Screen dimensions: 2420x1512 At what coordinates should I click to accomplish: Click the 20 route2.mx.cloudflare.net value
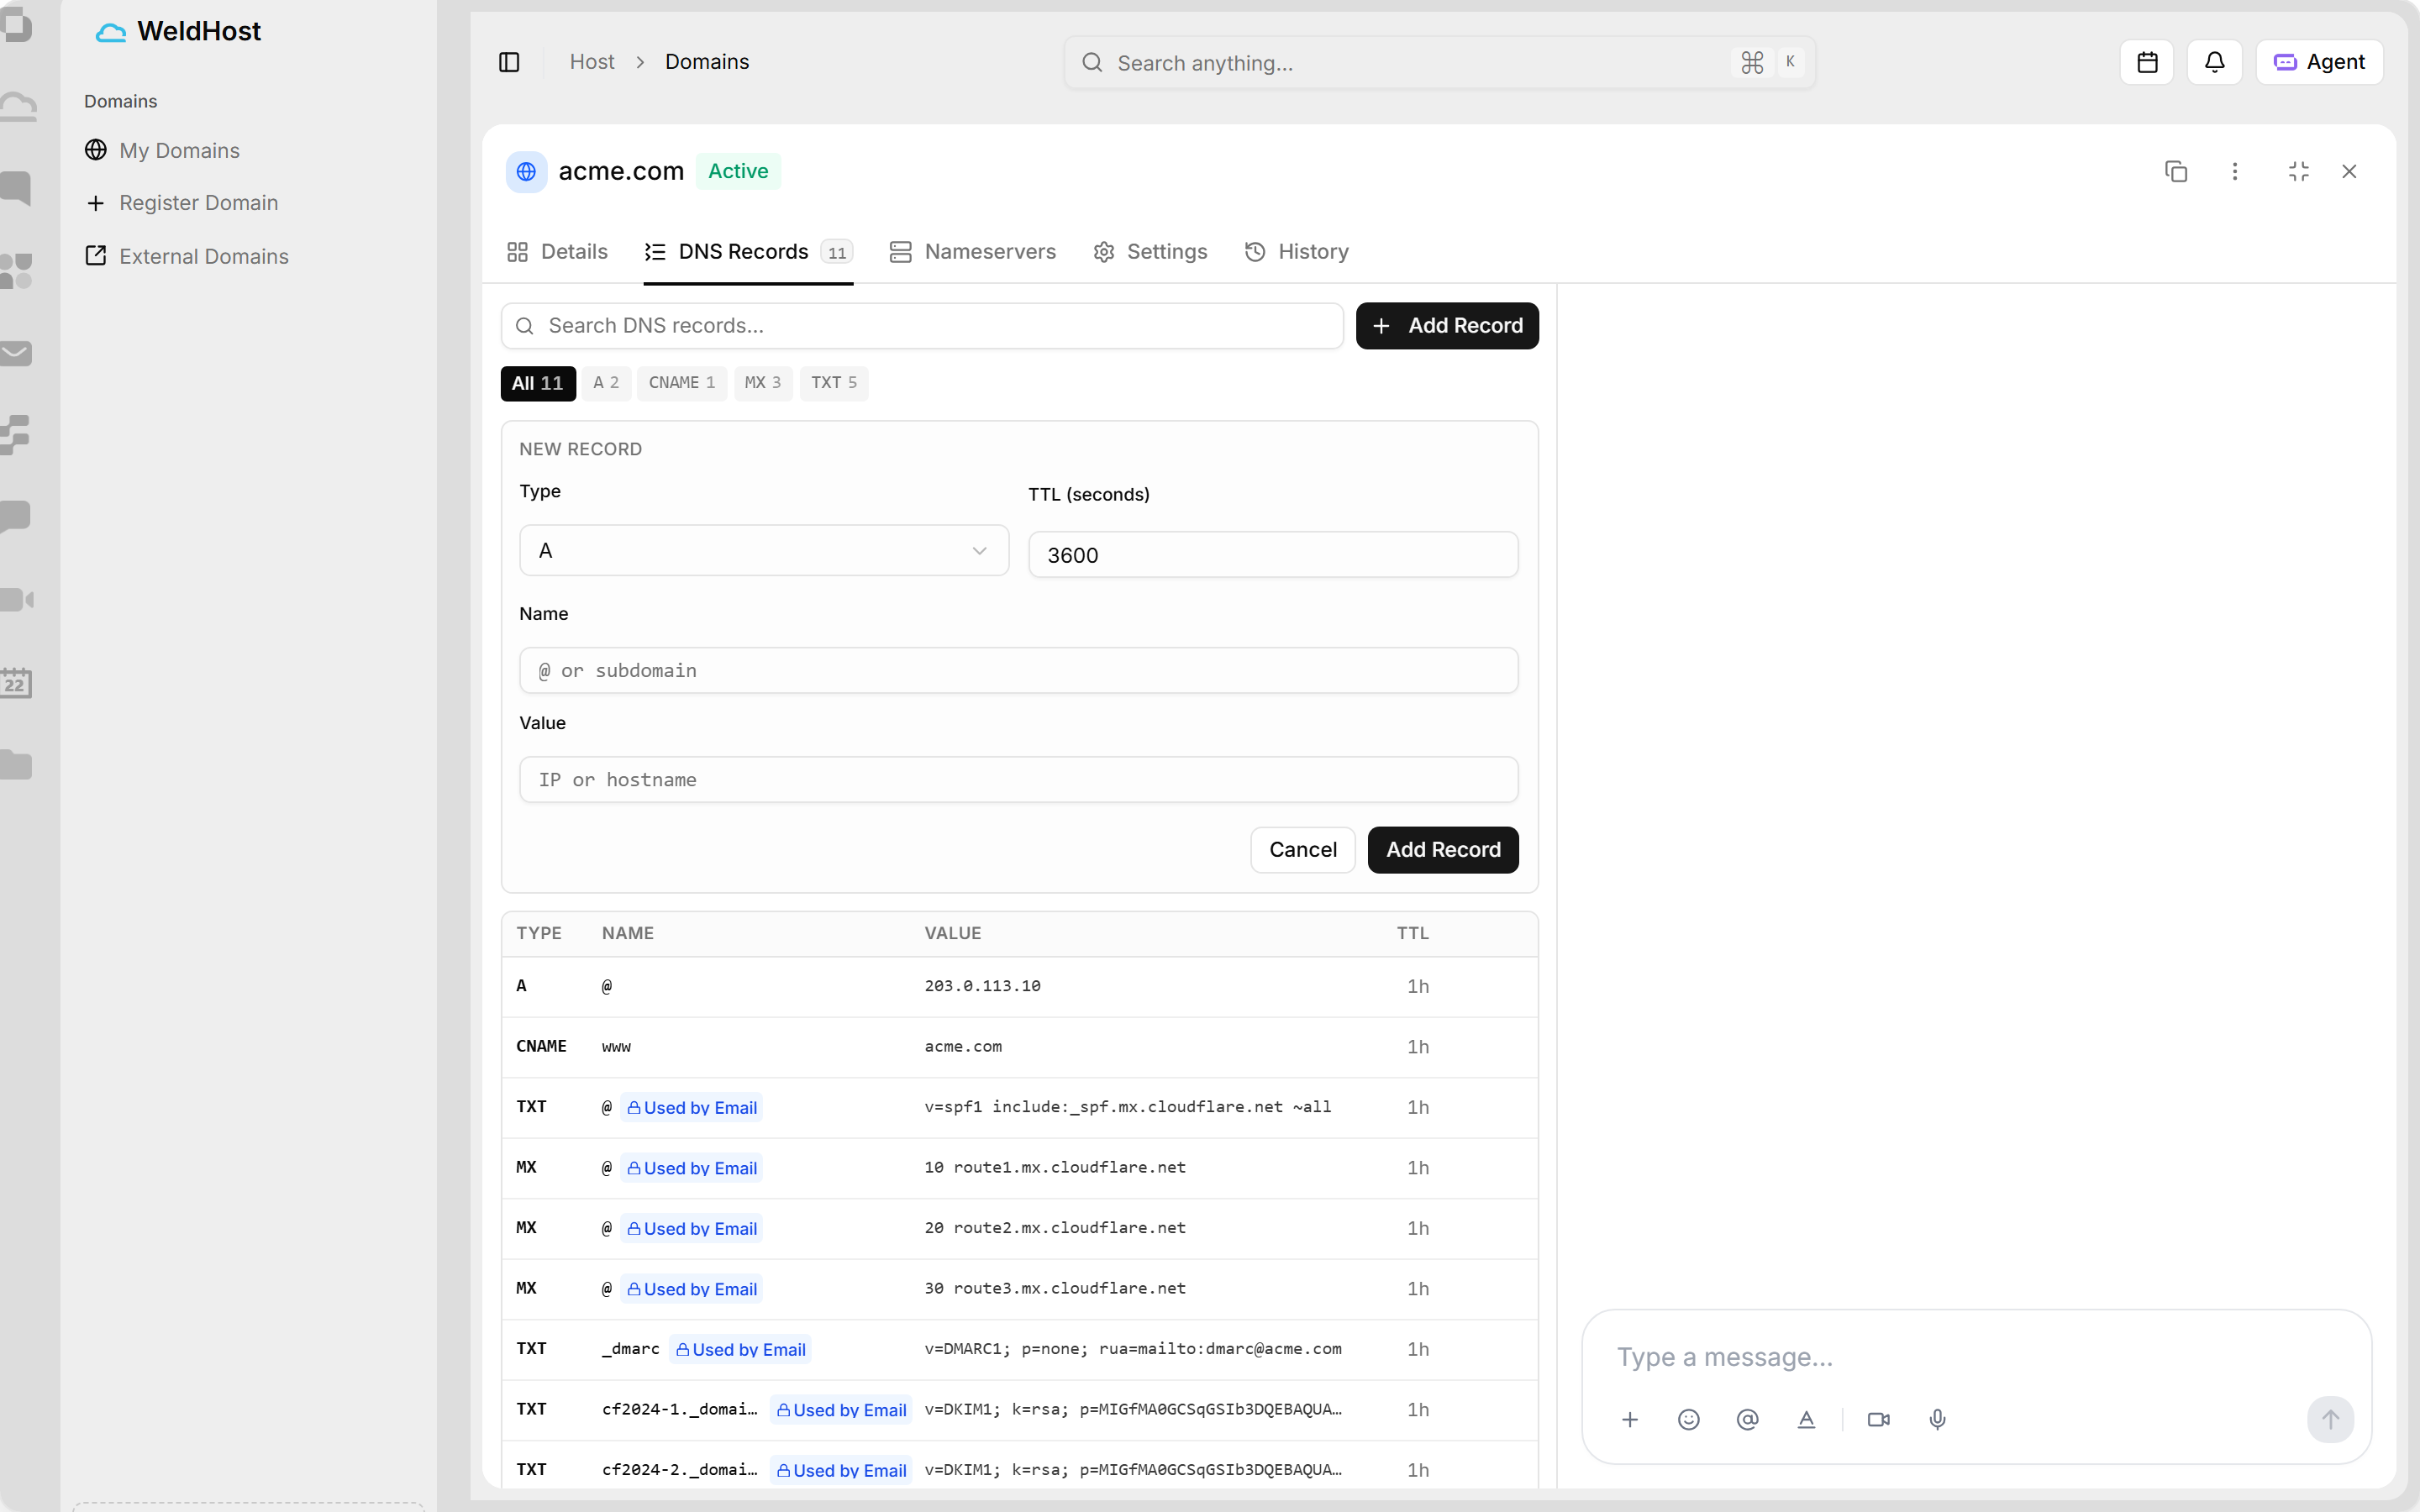tap(1055, 1228)
